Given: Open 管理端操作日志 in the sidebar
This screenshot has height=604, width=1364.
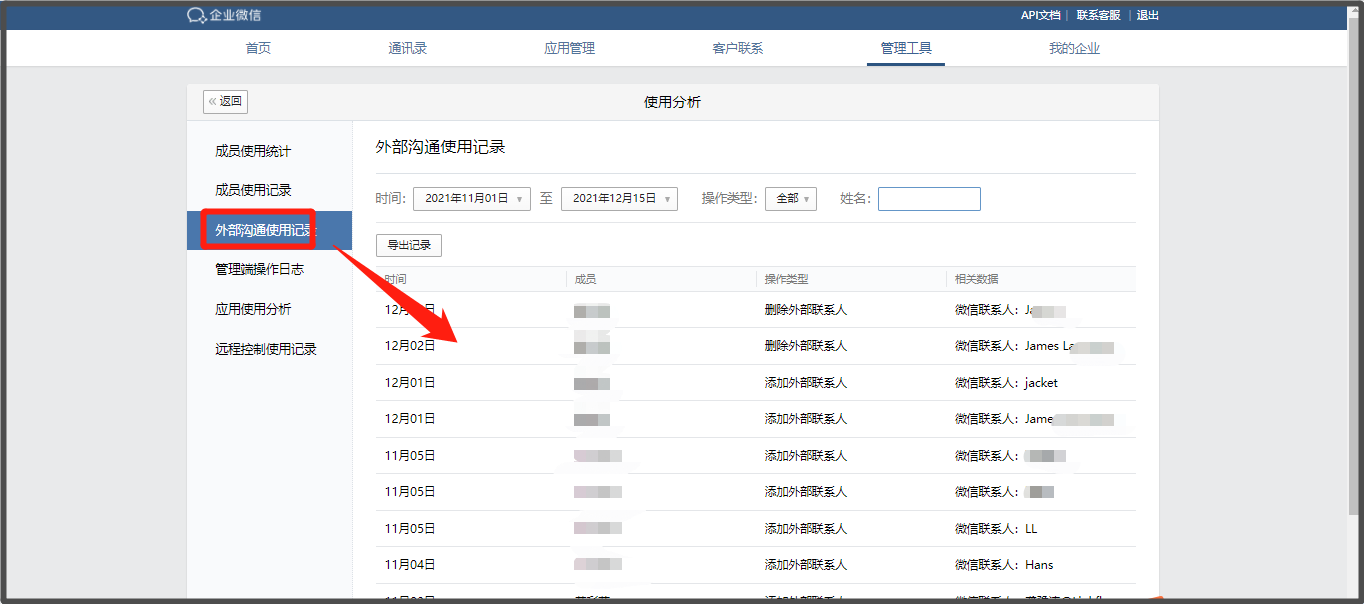Looking at the screenshot, I should click(x=259, y=269).
